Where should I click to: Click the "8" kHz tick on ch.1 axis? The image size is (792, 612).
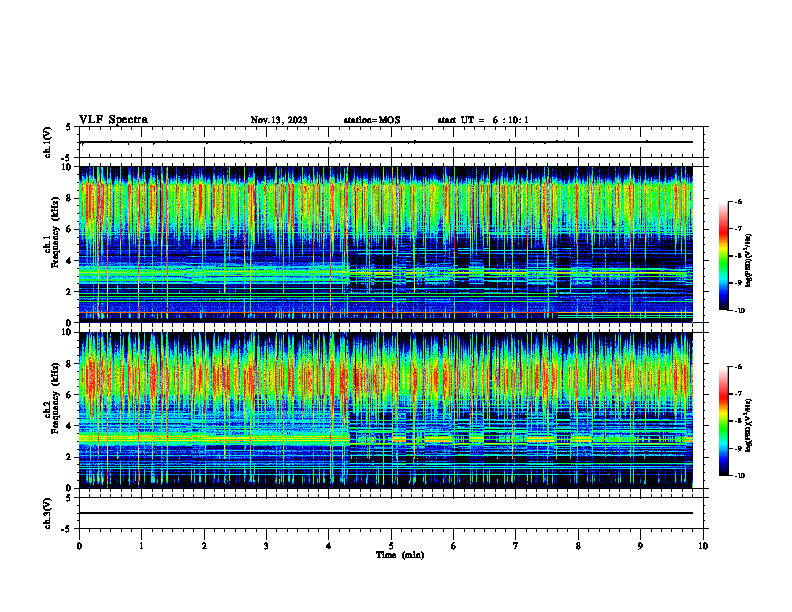70,198
